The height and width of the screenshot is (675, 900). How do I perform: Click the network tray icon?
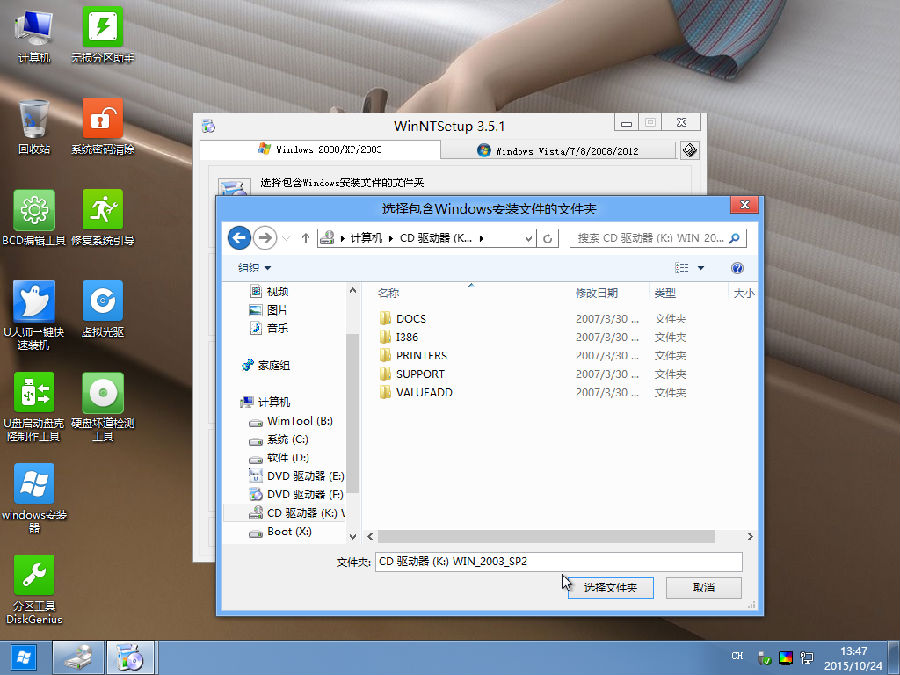pos(807,657)
